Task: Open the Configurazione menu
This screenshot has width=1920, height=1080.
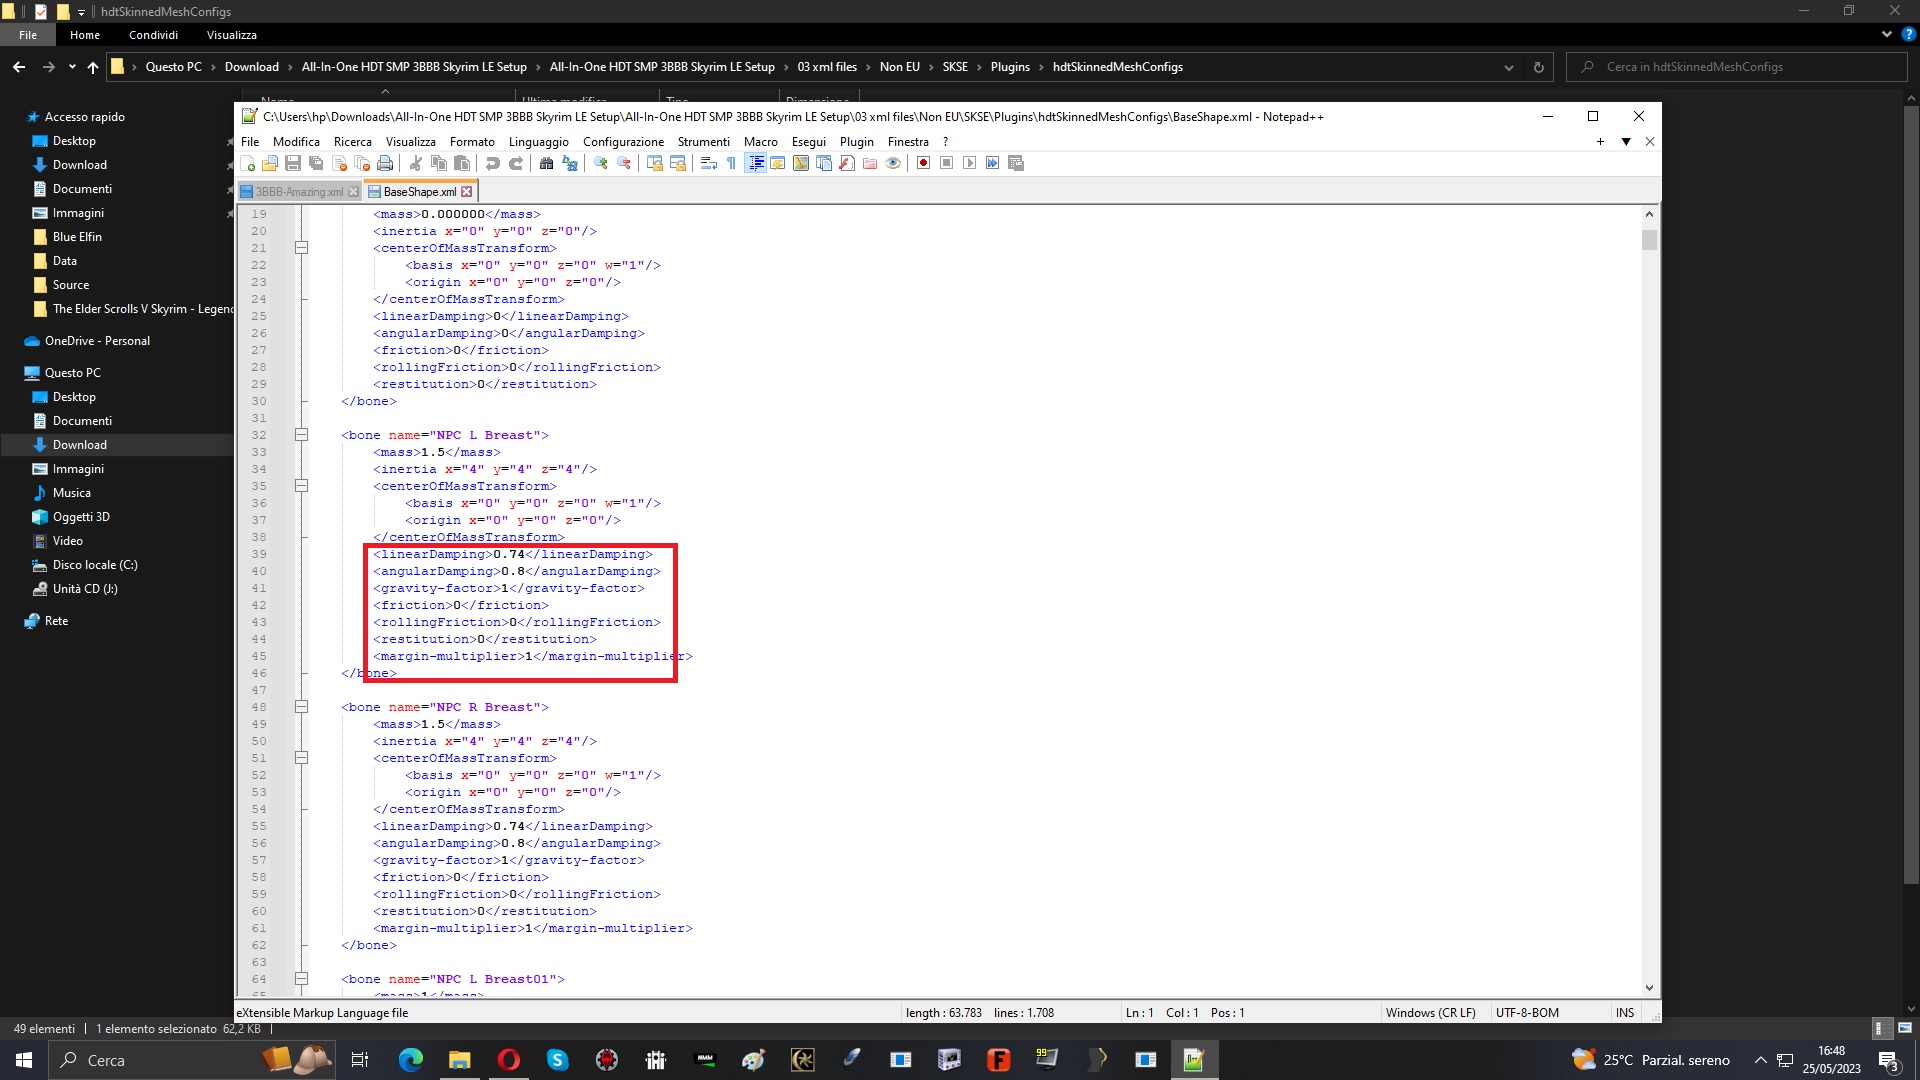Action: [x=623, y=142]
